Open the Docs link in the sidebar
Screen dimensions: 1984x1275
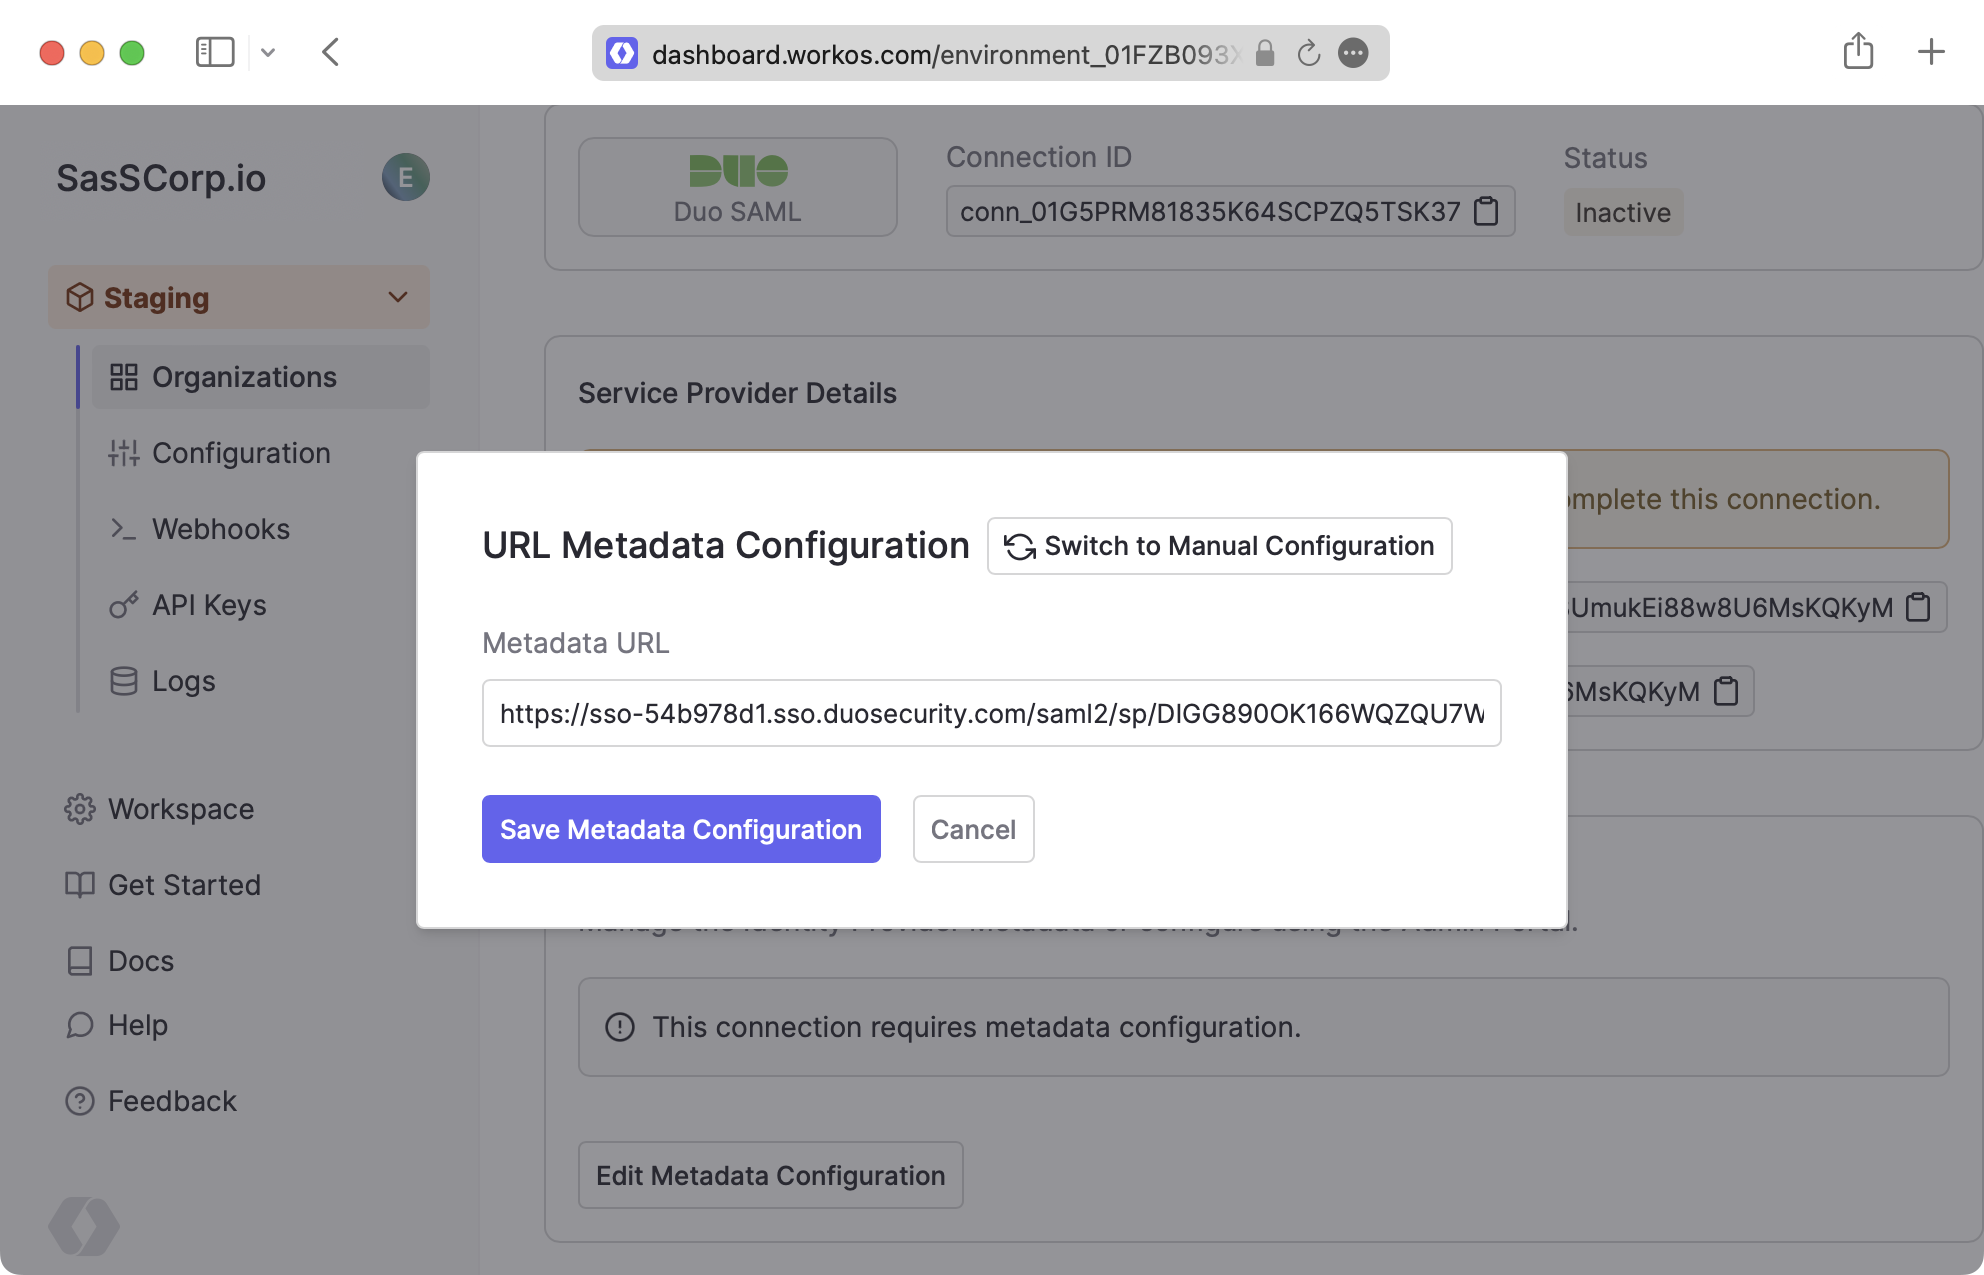(141, 961)
